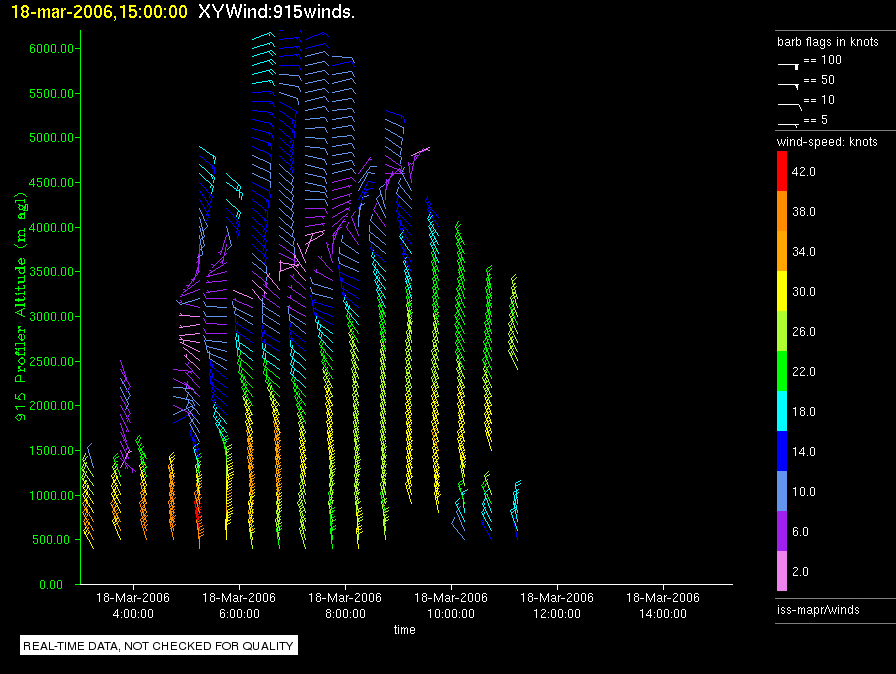Click the iss-mapr/winds legend label
This screenshot has width=896, height=674.
click(x=818, y=609)
